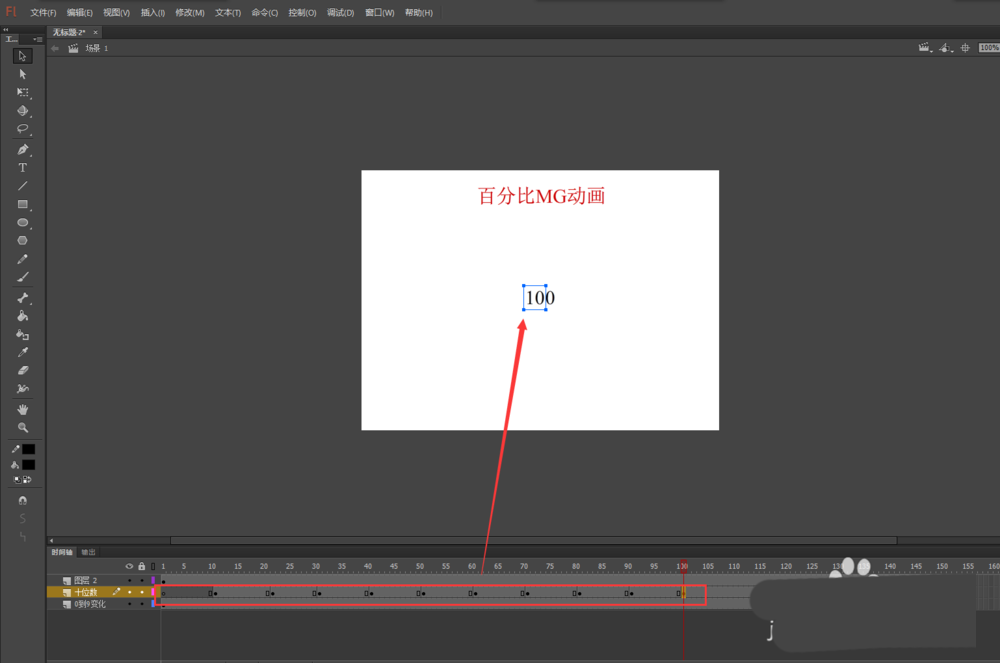Select the Line tool

(x=22, y=186)
